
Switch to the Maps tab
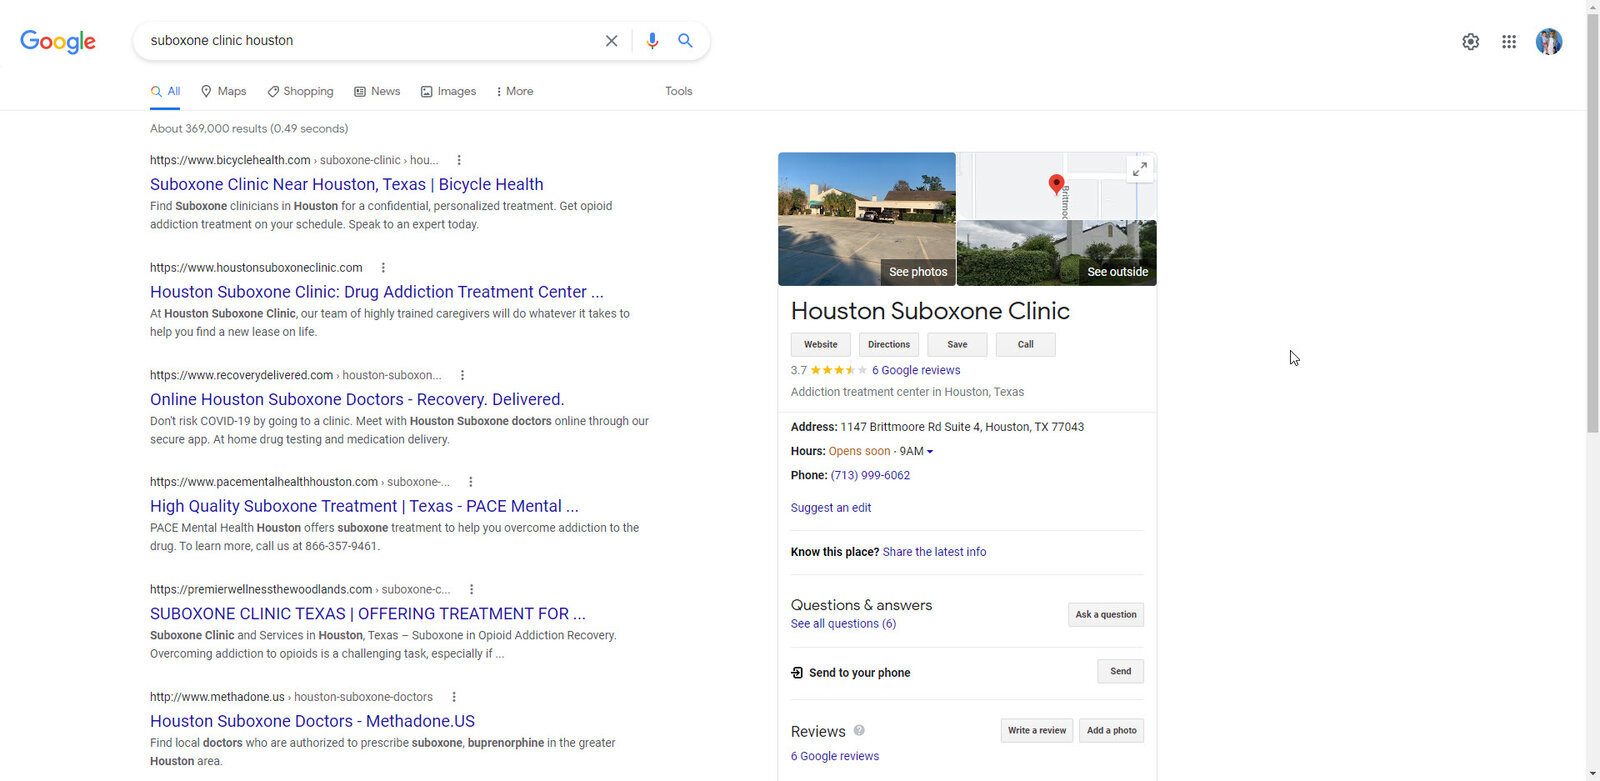pyautogui.click(x=224, y=91)
